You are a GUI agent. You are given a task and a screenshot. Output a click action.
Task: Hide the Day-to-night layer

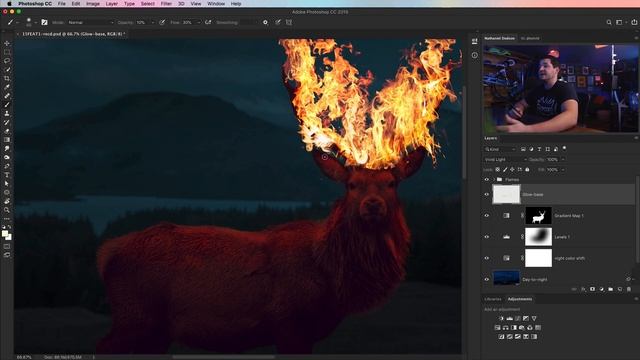pyautogui.click(x=487, y=279)
